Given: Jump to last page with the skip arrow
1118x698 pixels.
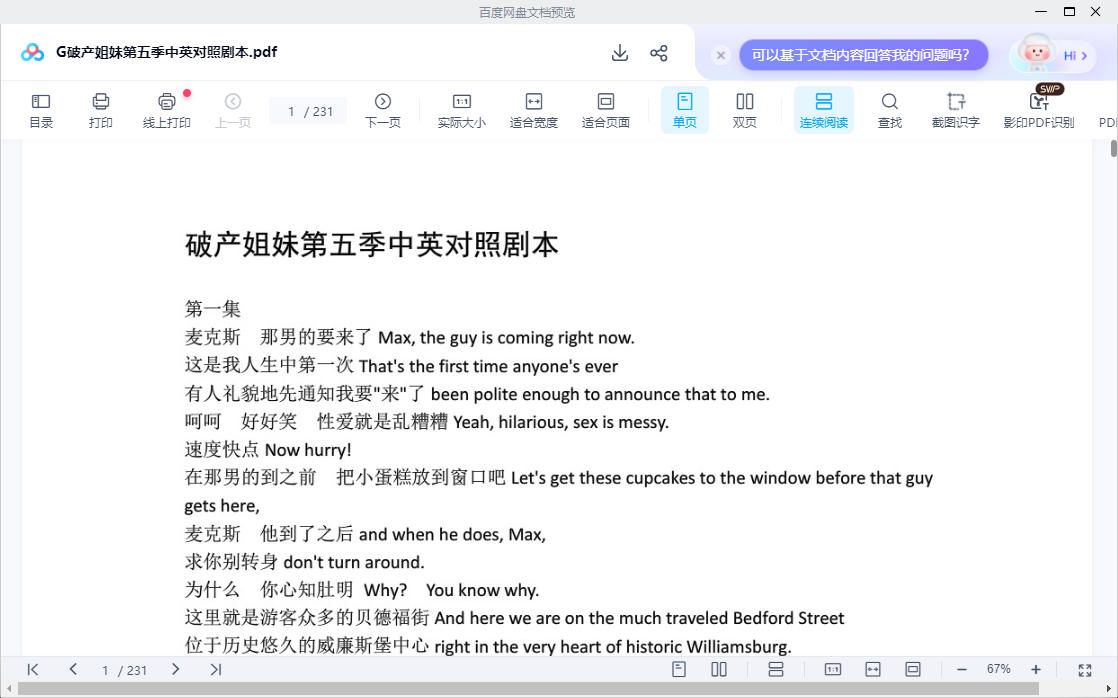Looking at the screenshot, I should [x=215, y=669].
